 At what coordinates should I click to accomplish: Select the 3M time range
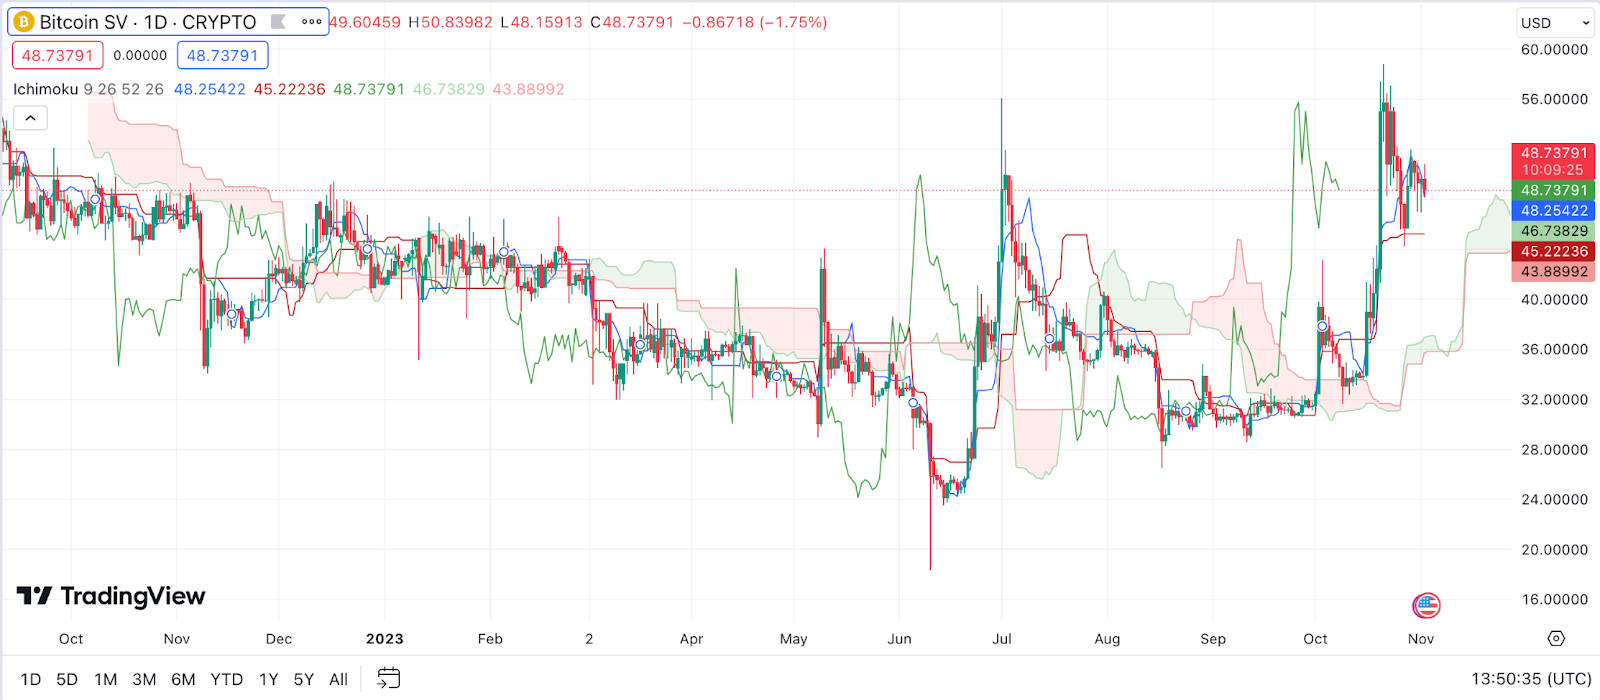click(x=144, y=679)
